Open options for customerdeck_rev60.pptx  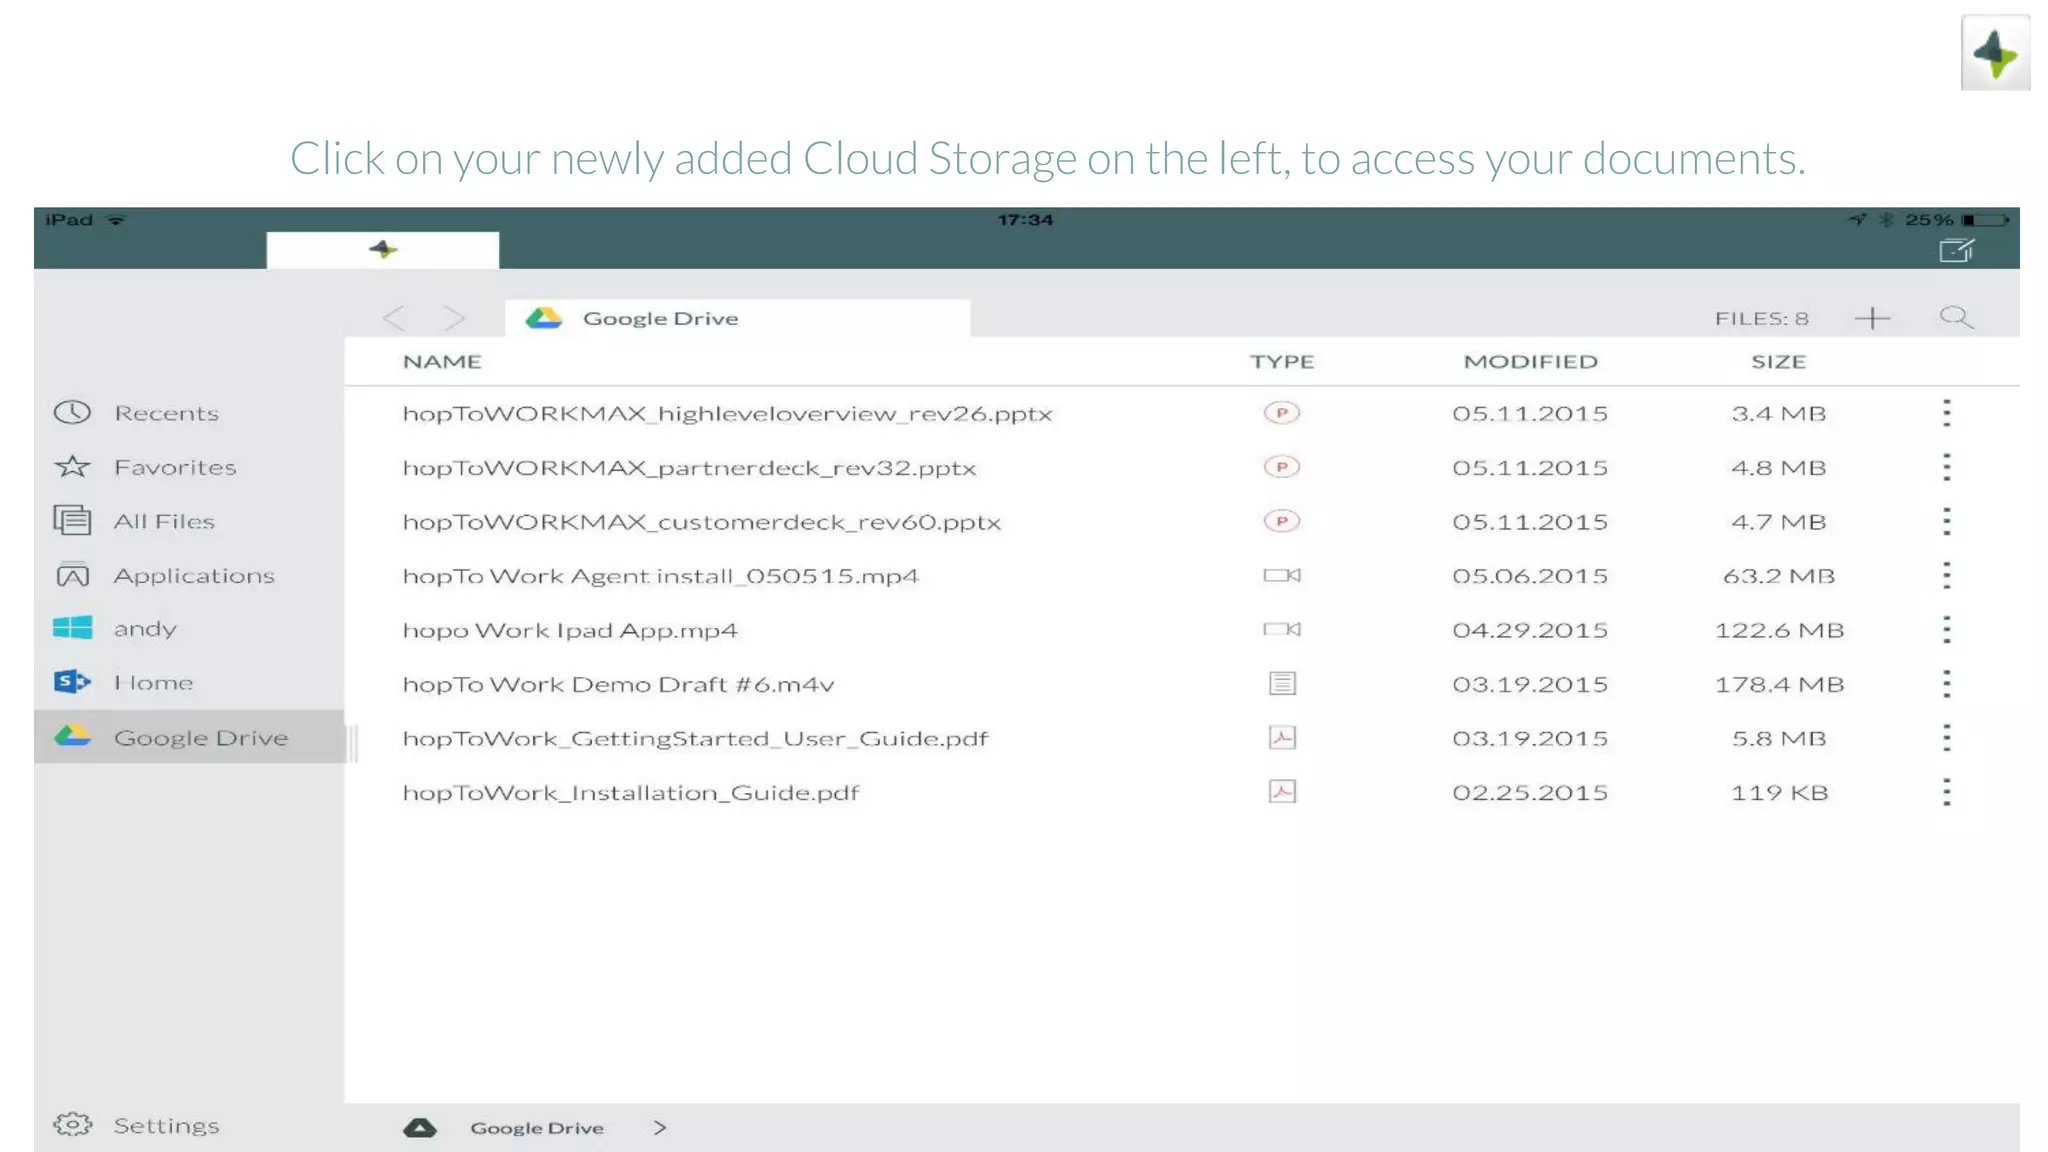pos(1946,521)
